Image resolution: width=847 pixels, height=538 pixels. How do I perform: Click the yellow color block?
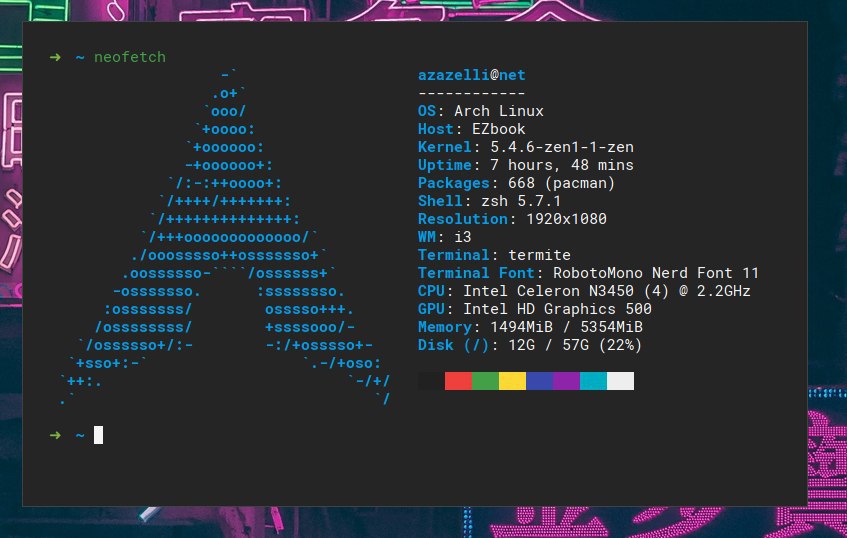[x=512, y=381]
